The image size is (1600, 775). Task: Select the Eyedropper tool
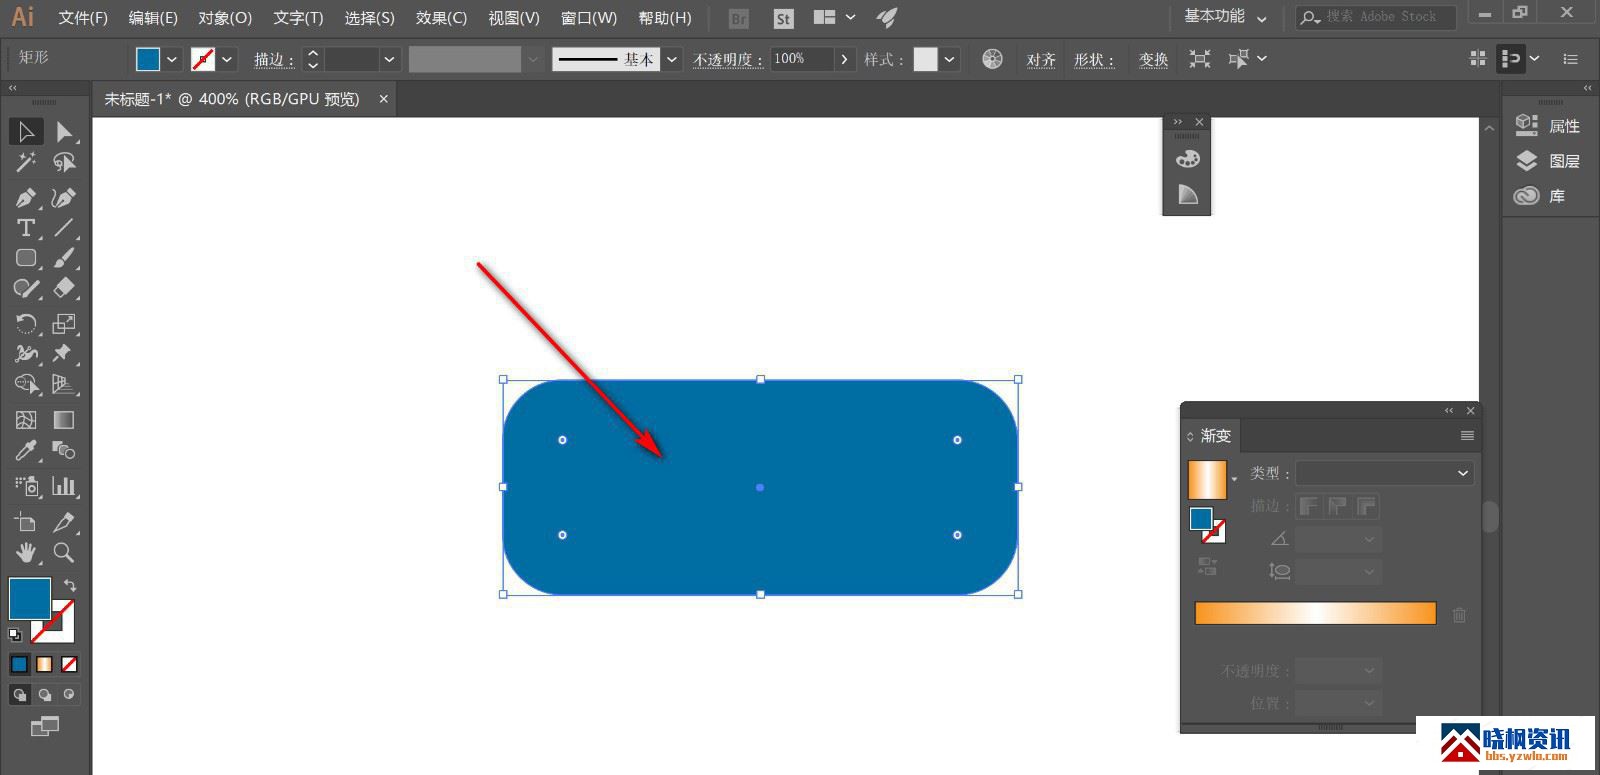click(x=26, y=450)
